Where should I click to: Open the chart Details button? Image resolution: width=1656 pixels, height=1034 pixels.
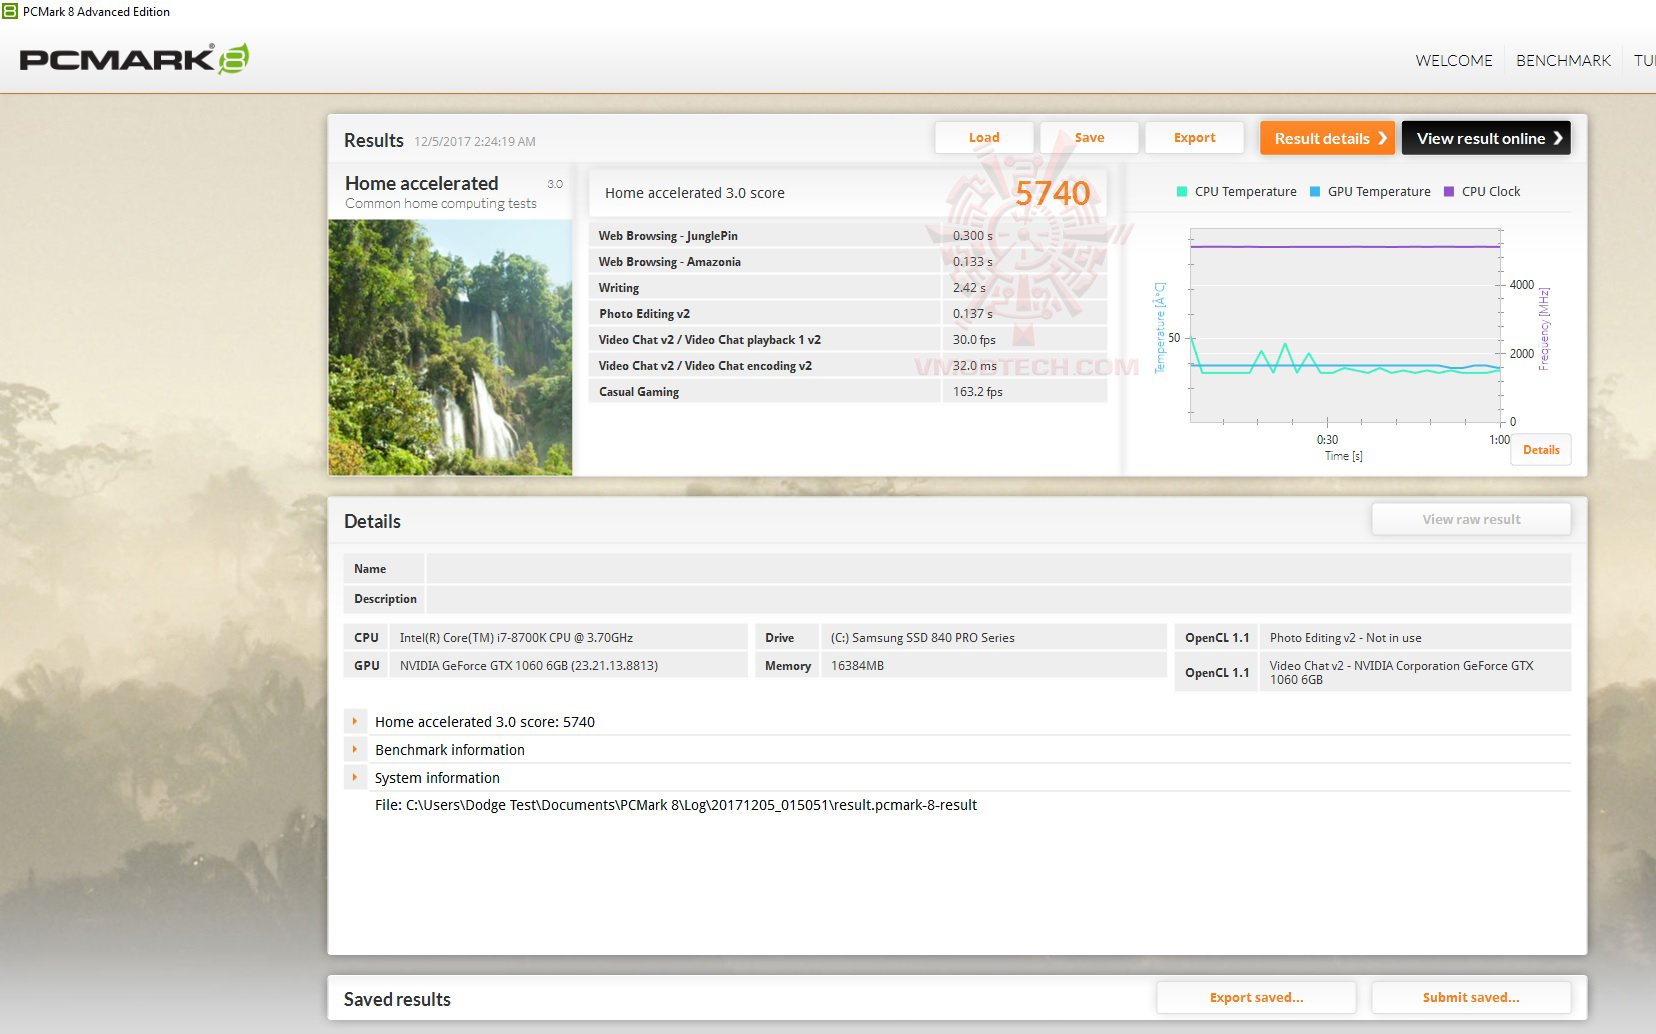pyautogui.click(x=1541, y=450)
